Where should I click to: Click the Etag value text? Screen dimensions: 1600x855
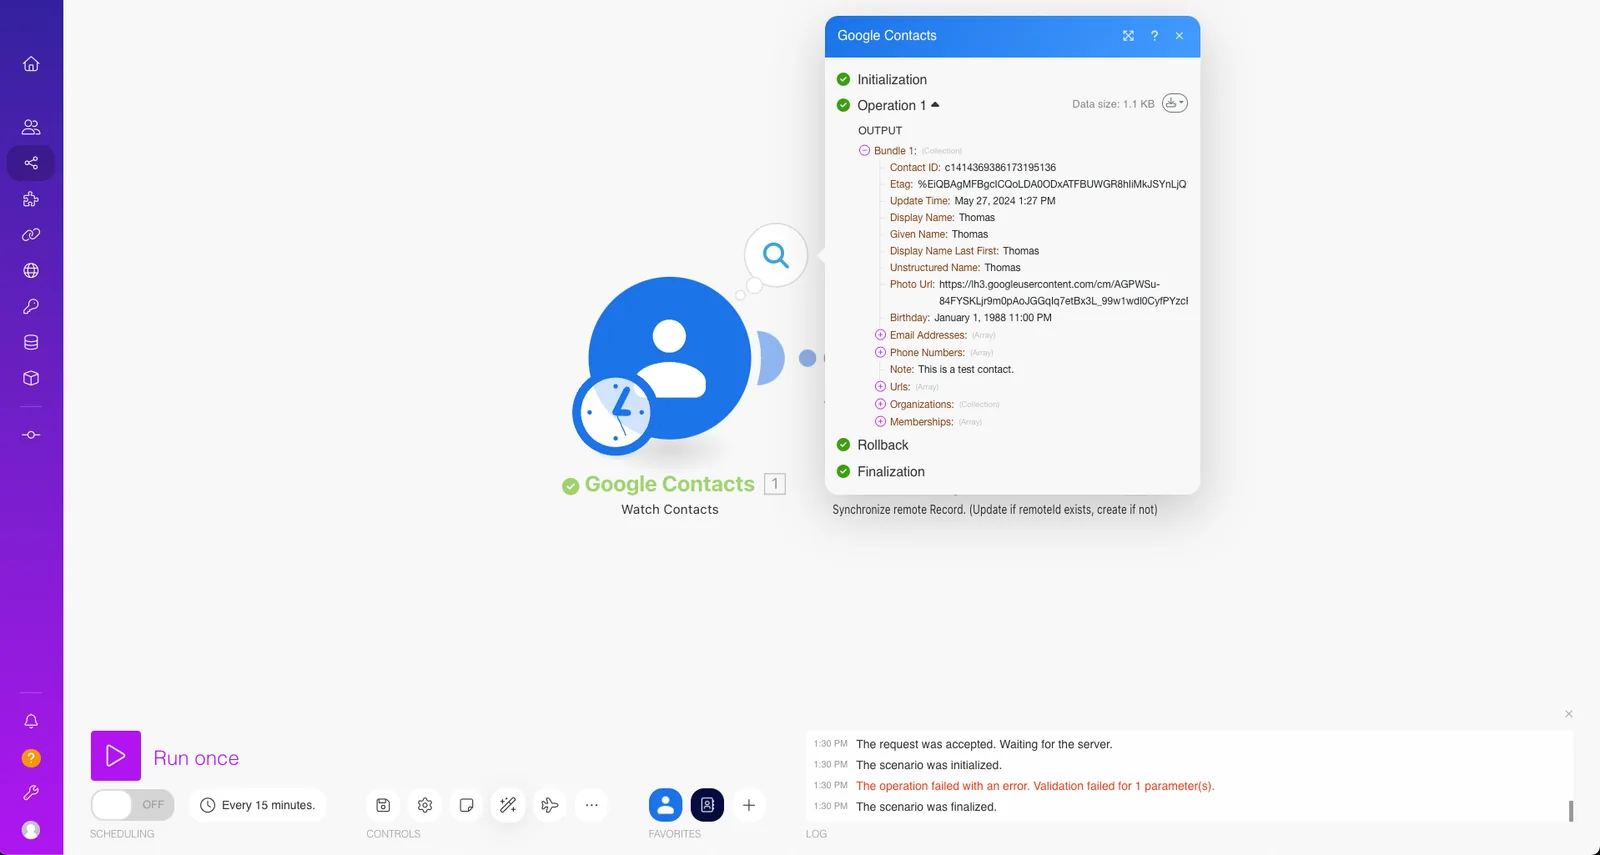(x=1052, y=184)
